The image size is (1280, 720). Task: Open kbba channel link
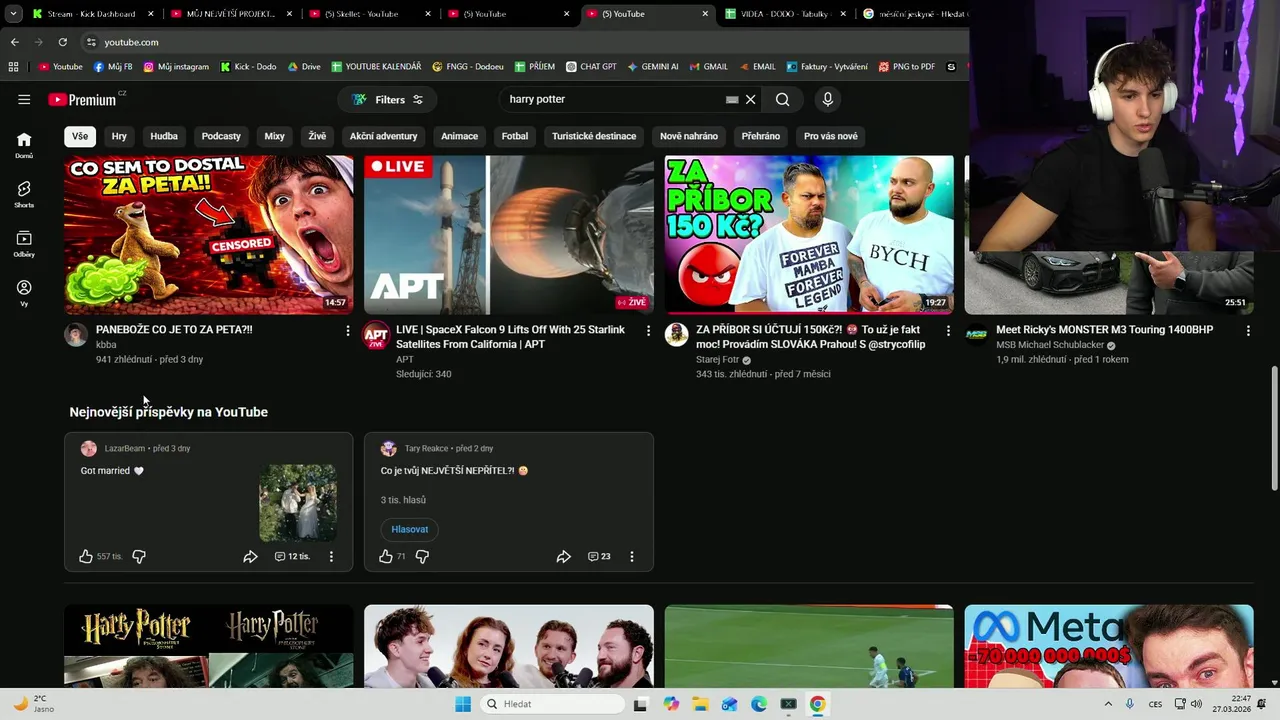(x=106, y=345)
